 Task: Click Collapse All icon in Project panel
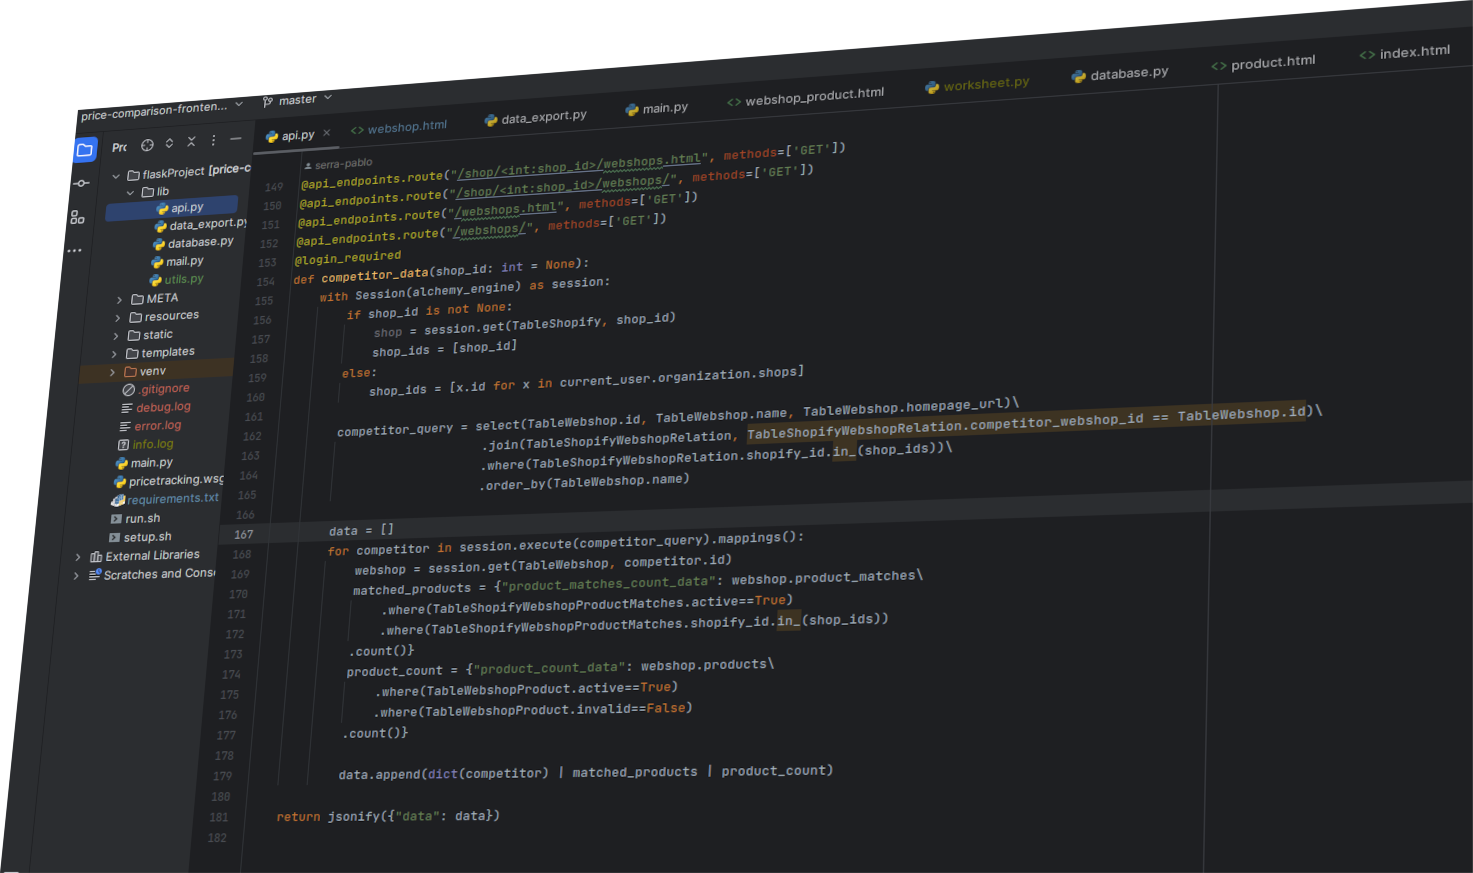pos(191,142)
